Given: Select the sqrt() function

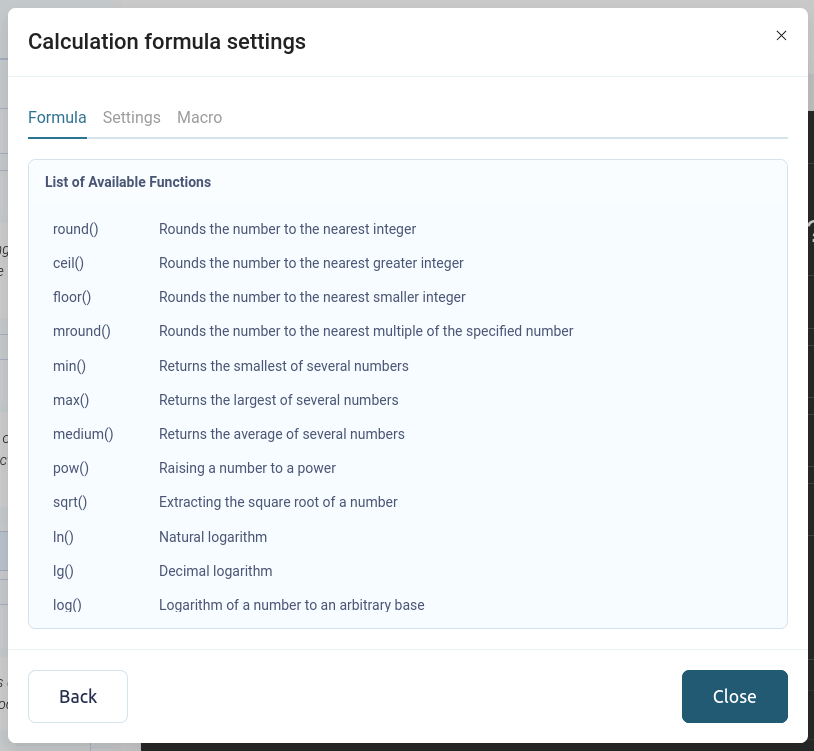Looking at the screenshot, I should 70,502.
